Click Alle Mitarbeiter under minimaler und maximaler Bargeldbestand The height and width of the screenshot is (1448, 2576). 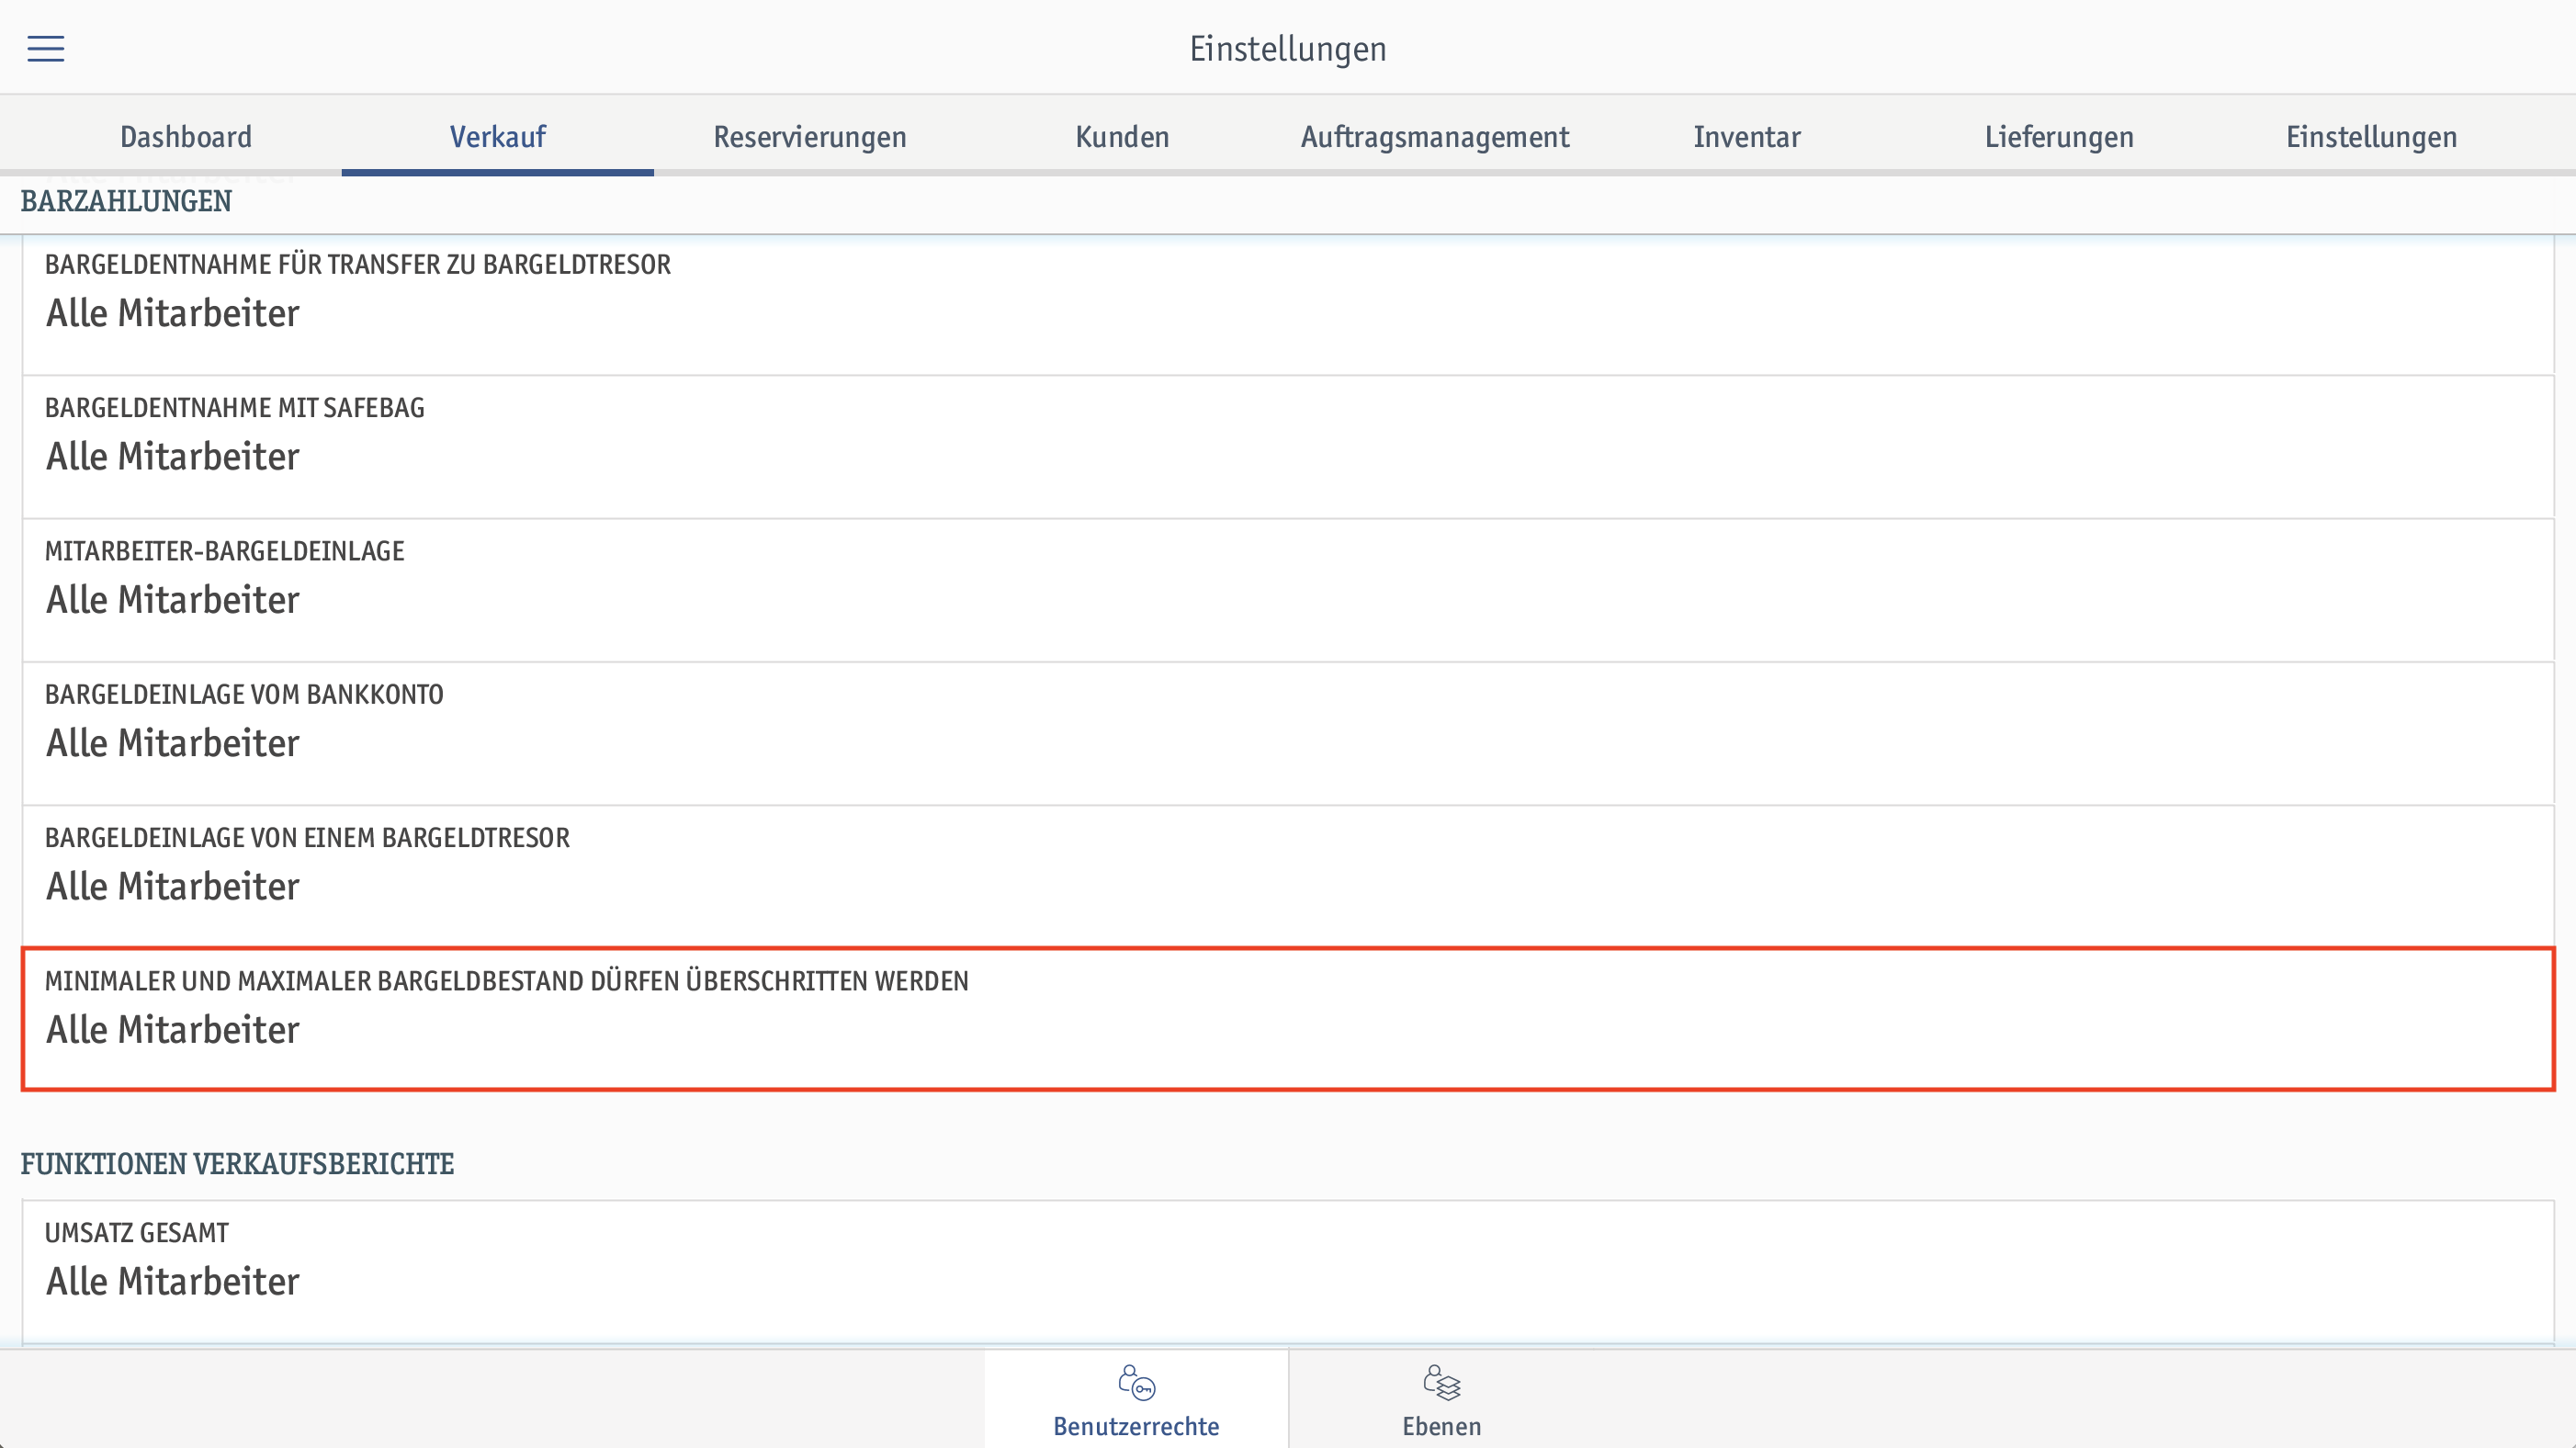pos(173,1030)
